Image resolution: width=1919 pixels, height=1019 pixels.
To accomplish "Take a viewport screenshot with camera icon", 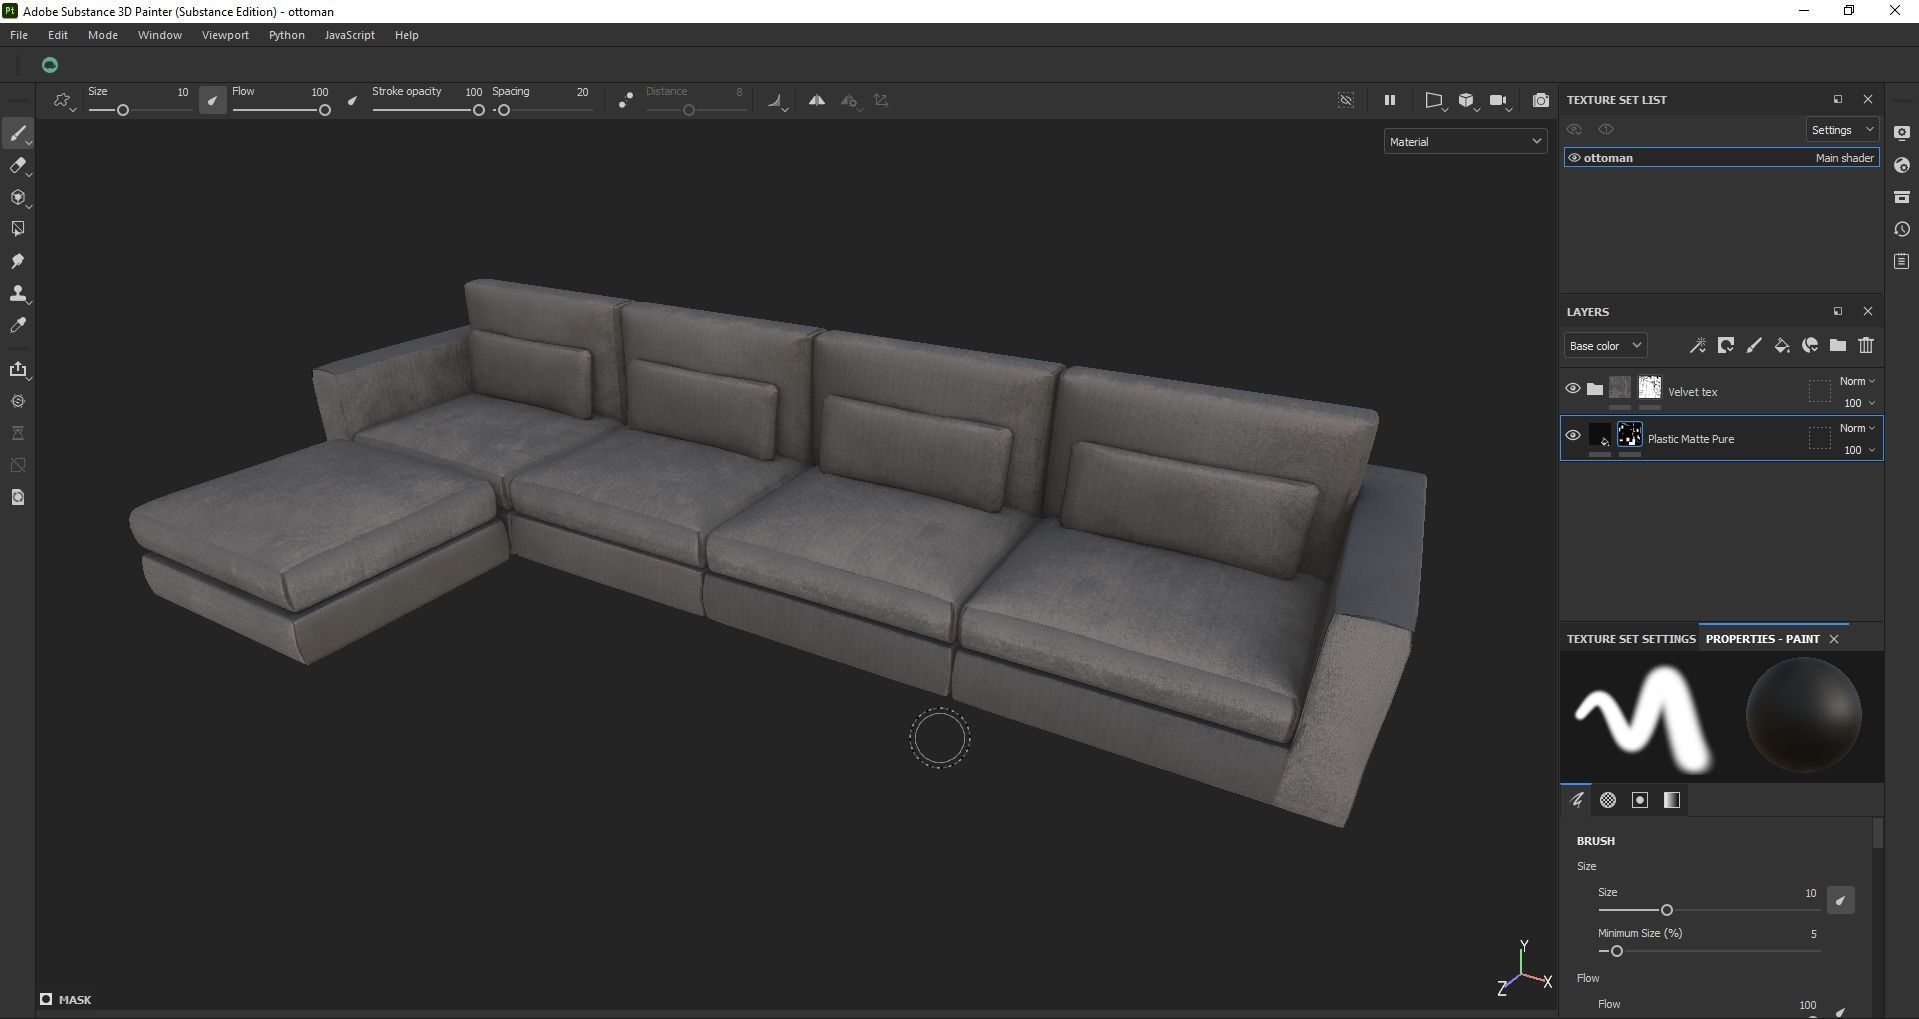I will point(1541,100).
